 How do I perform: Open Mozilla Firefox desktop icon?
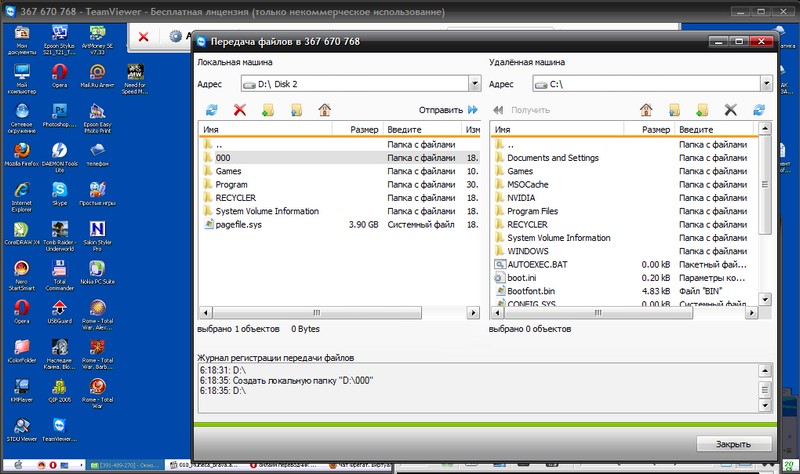point(21,150)
